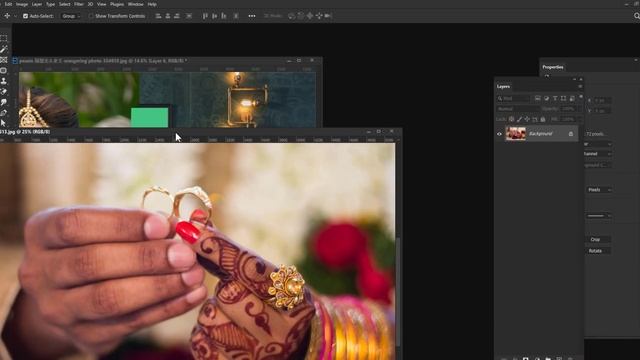Open the Edit menu

click(8, 4)
